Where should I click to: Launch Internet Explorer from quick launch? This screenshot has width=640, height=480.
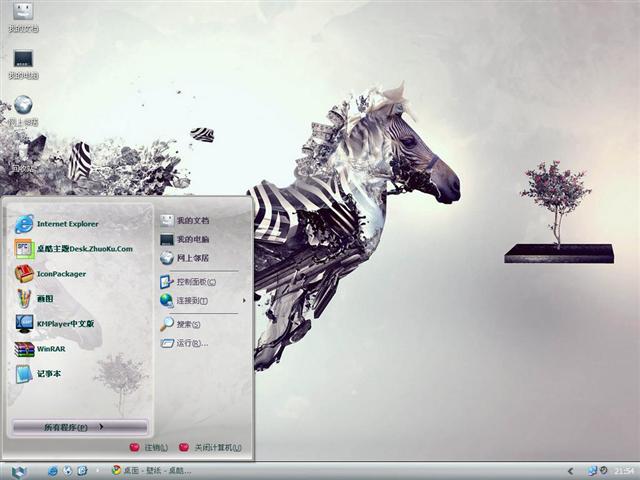53,471
